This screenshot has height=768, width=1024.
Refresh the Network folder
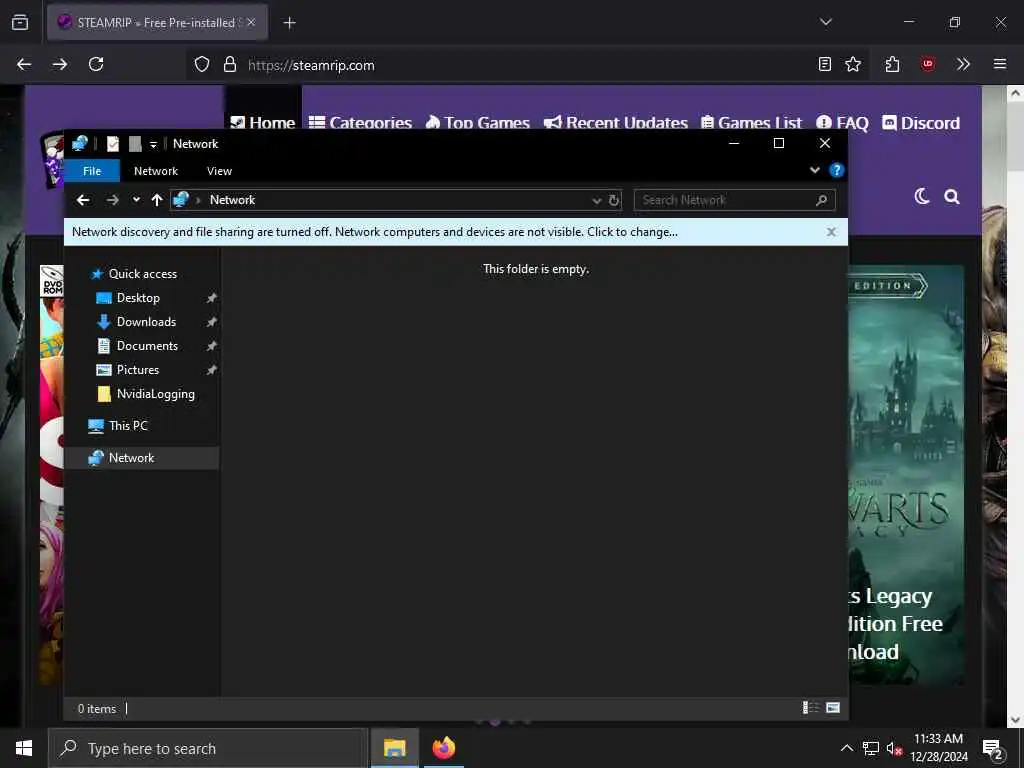coord(614,200)
